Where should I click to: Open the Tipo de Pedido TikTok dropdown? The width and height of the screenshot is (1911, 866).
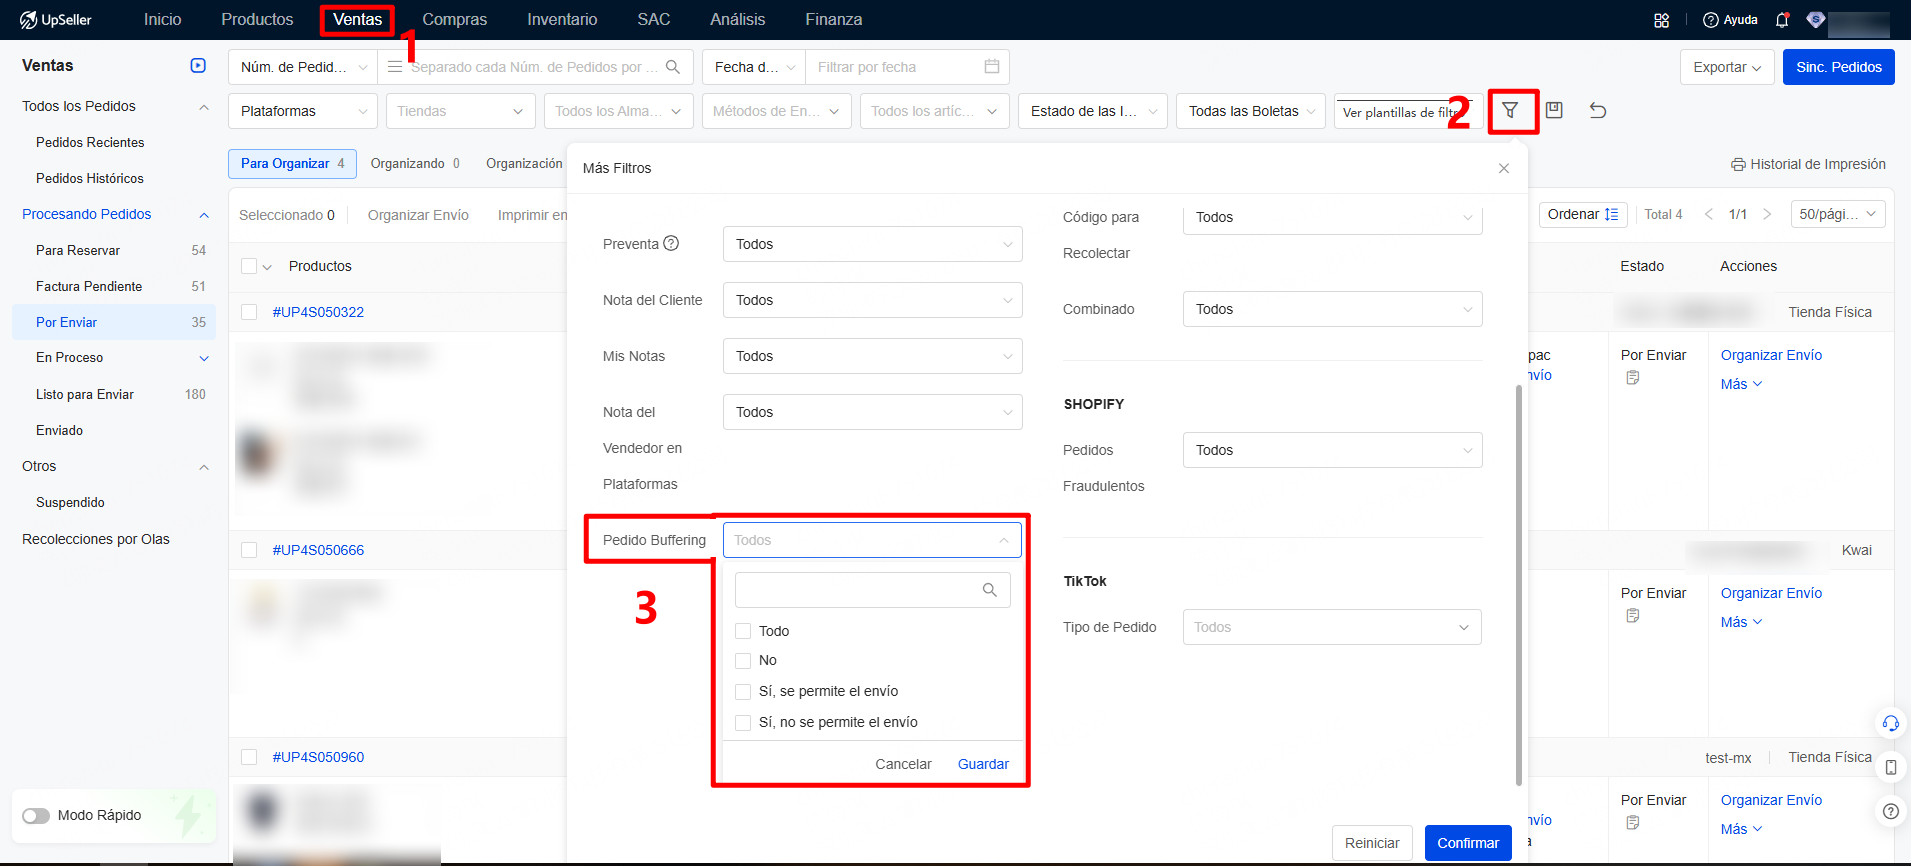pos(1331,627)
